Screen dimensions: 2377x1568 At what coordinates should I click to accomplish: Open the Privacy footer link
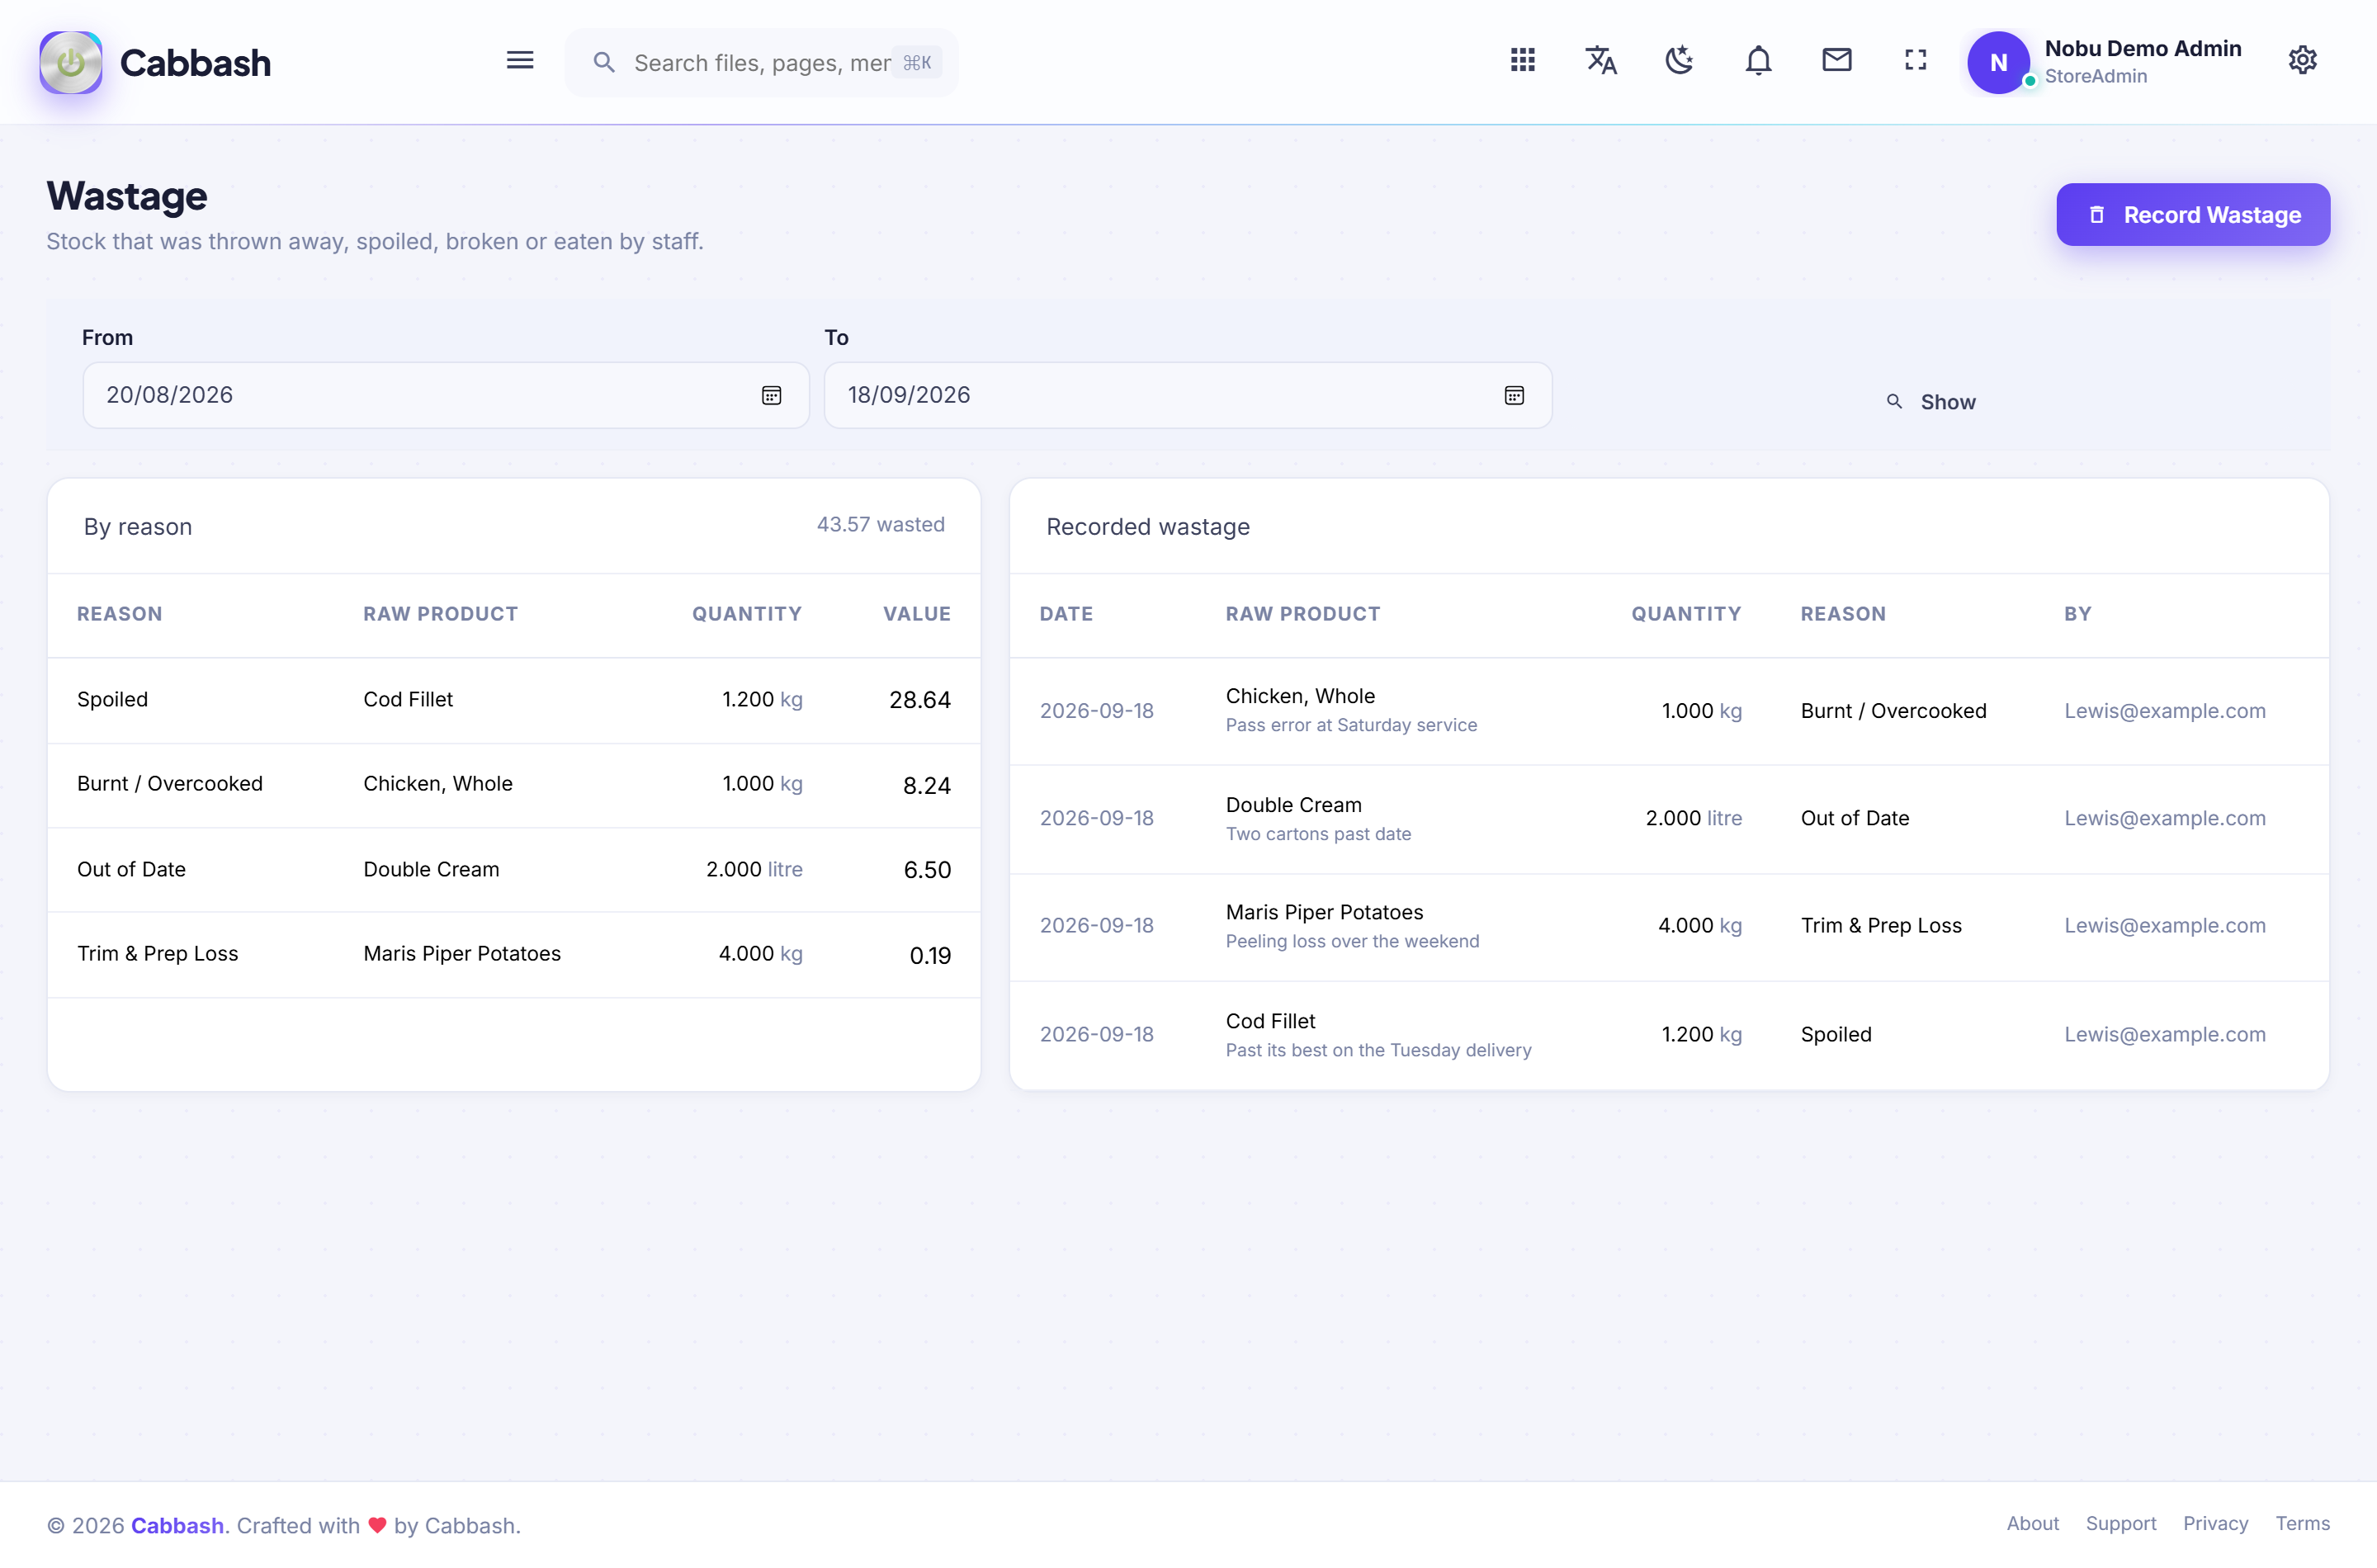2215,1523
